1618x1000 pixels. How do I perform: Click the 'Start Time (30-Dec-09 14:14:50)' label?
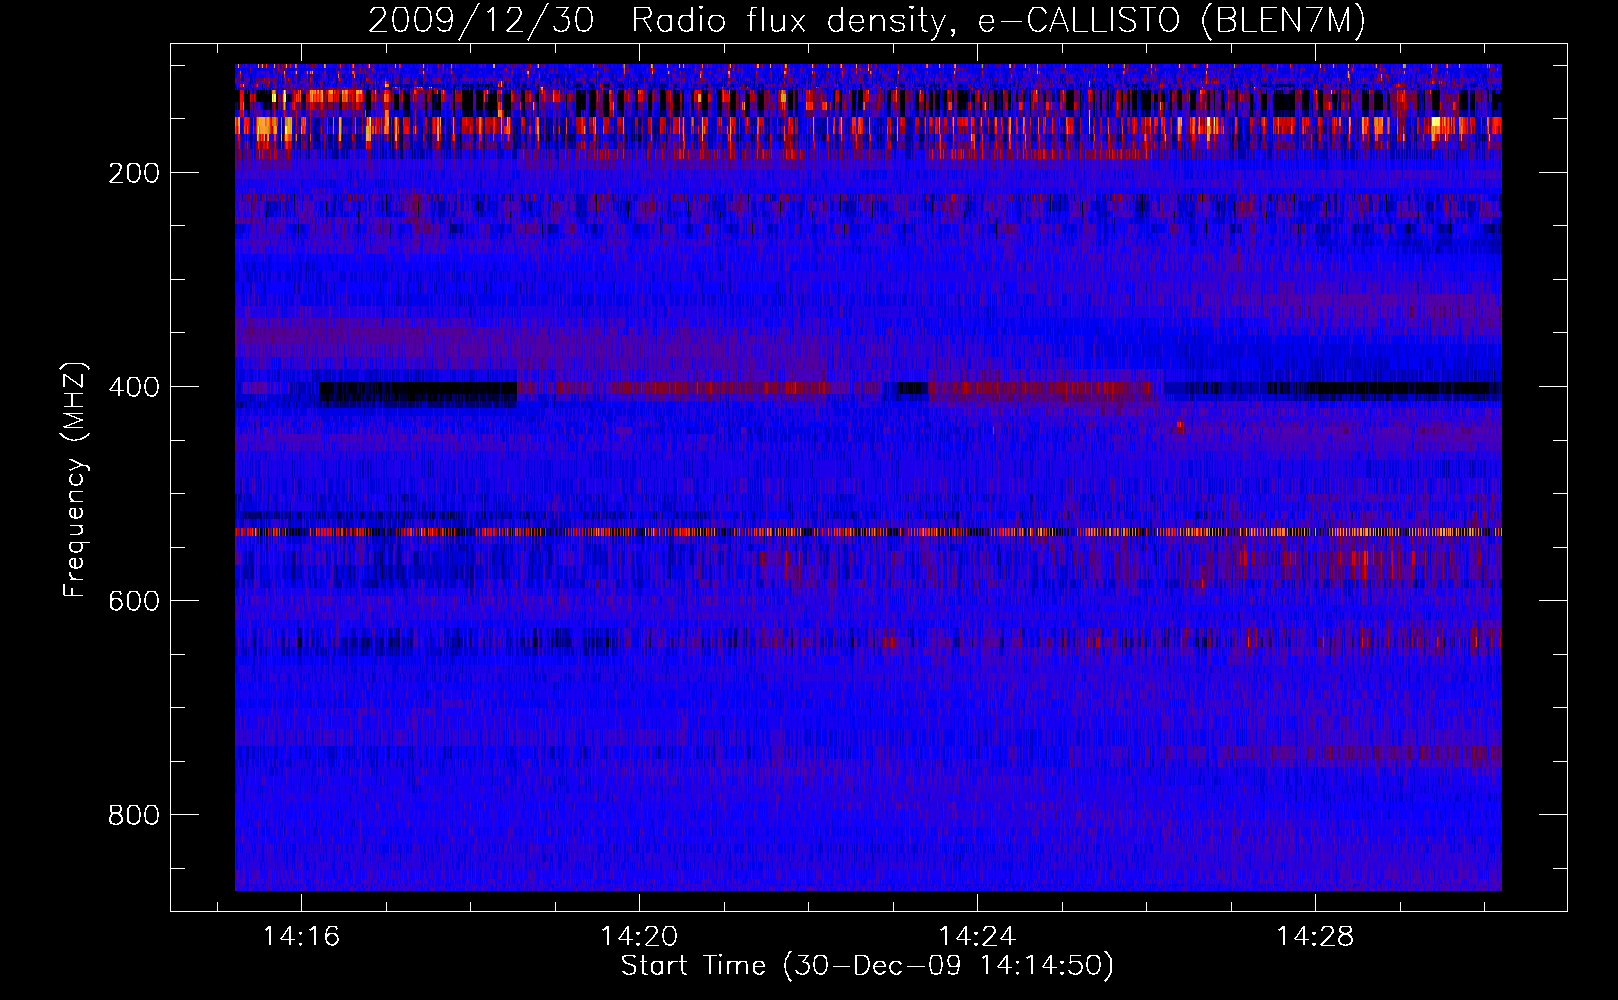867,966
